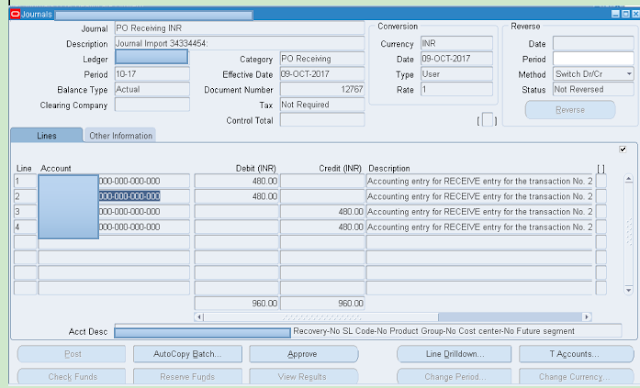The width and height of the screenshot is (640, 388).
Task: Click the Ledger field
Action: click(151, 58)
